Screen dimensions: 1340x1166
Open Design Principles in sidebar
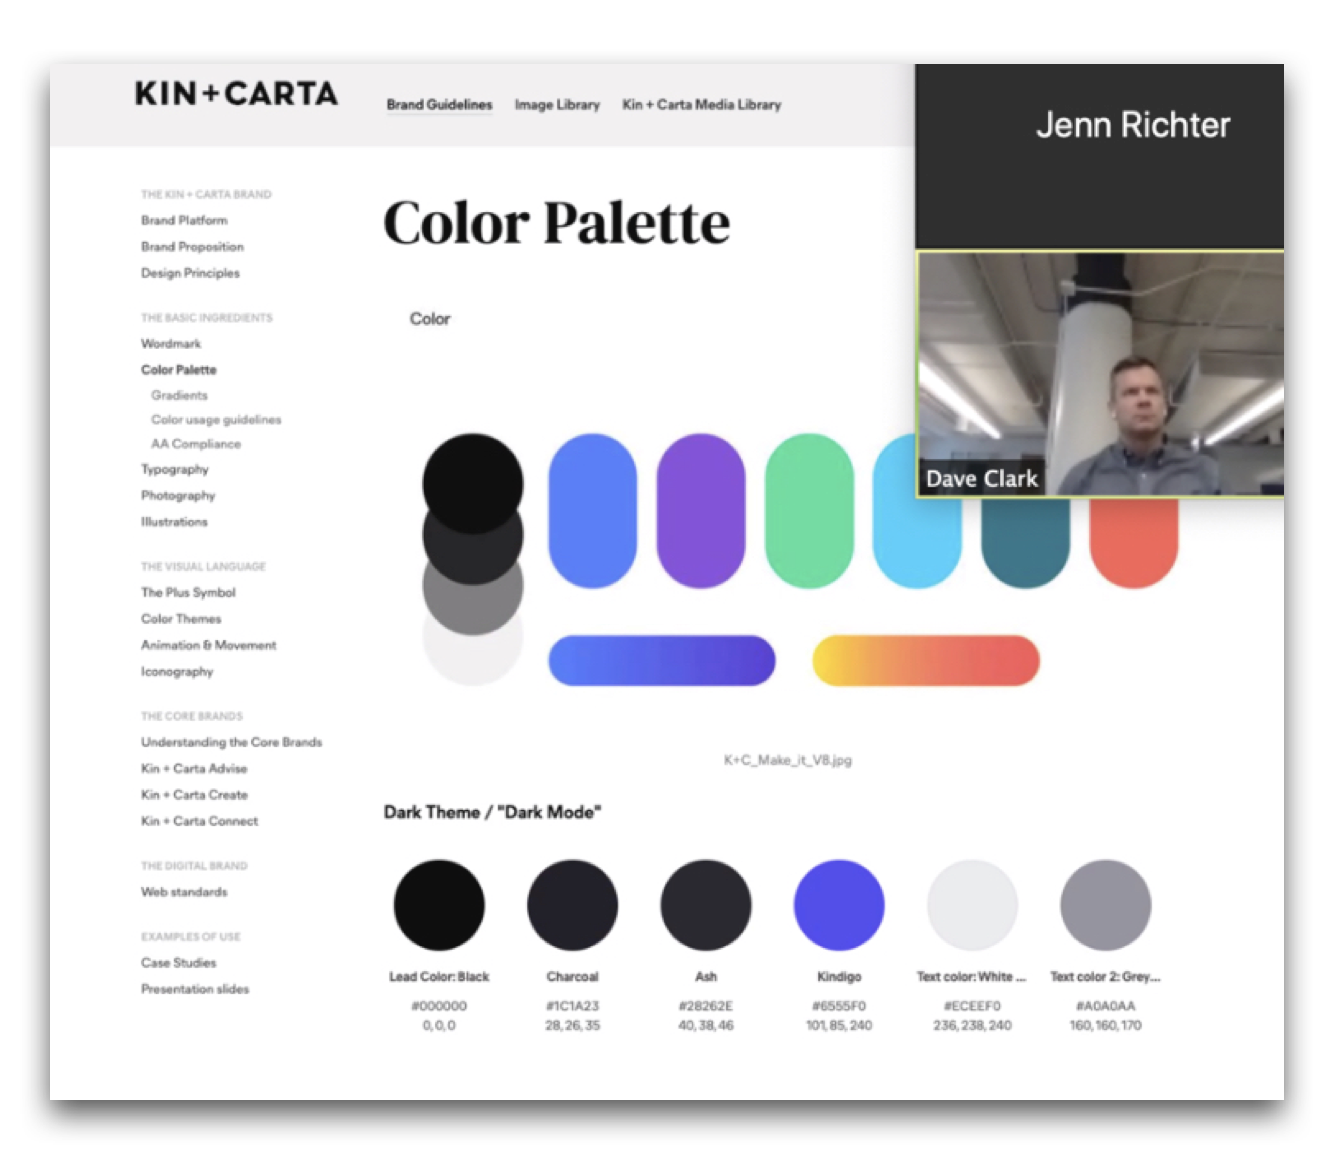(x=190, y=273)
